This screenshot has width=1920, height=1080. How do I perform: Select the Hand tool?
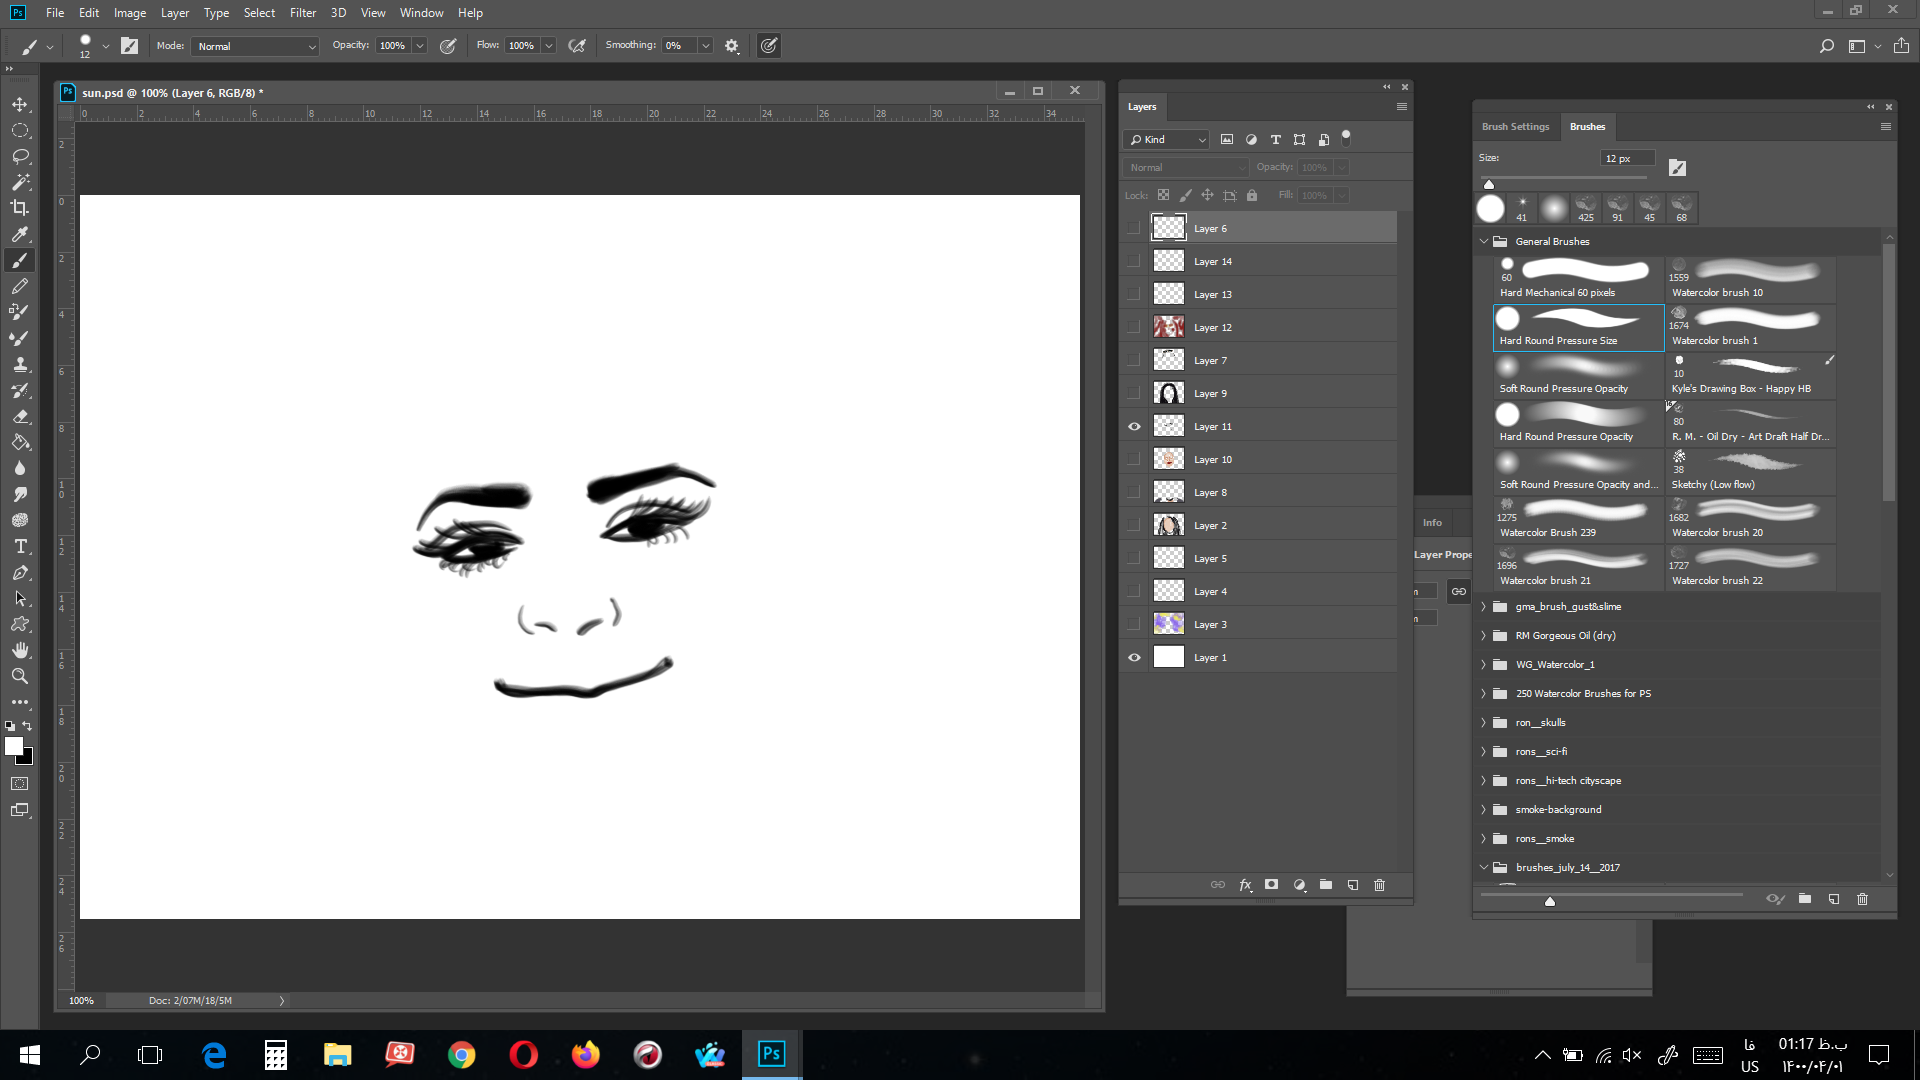coord(20,650)
